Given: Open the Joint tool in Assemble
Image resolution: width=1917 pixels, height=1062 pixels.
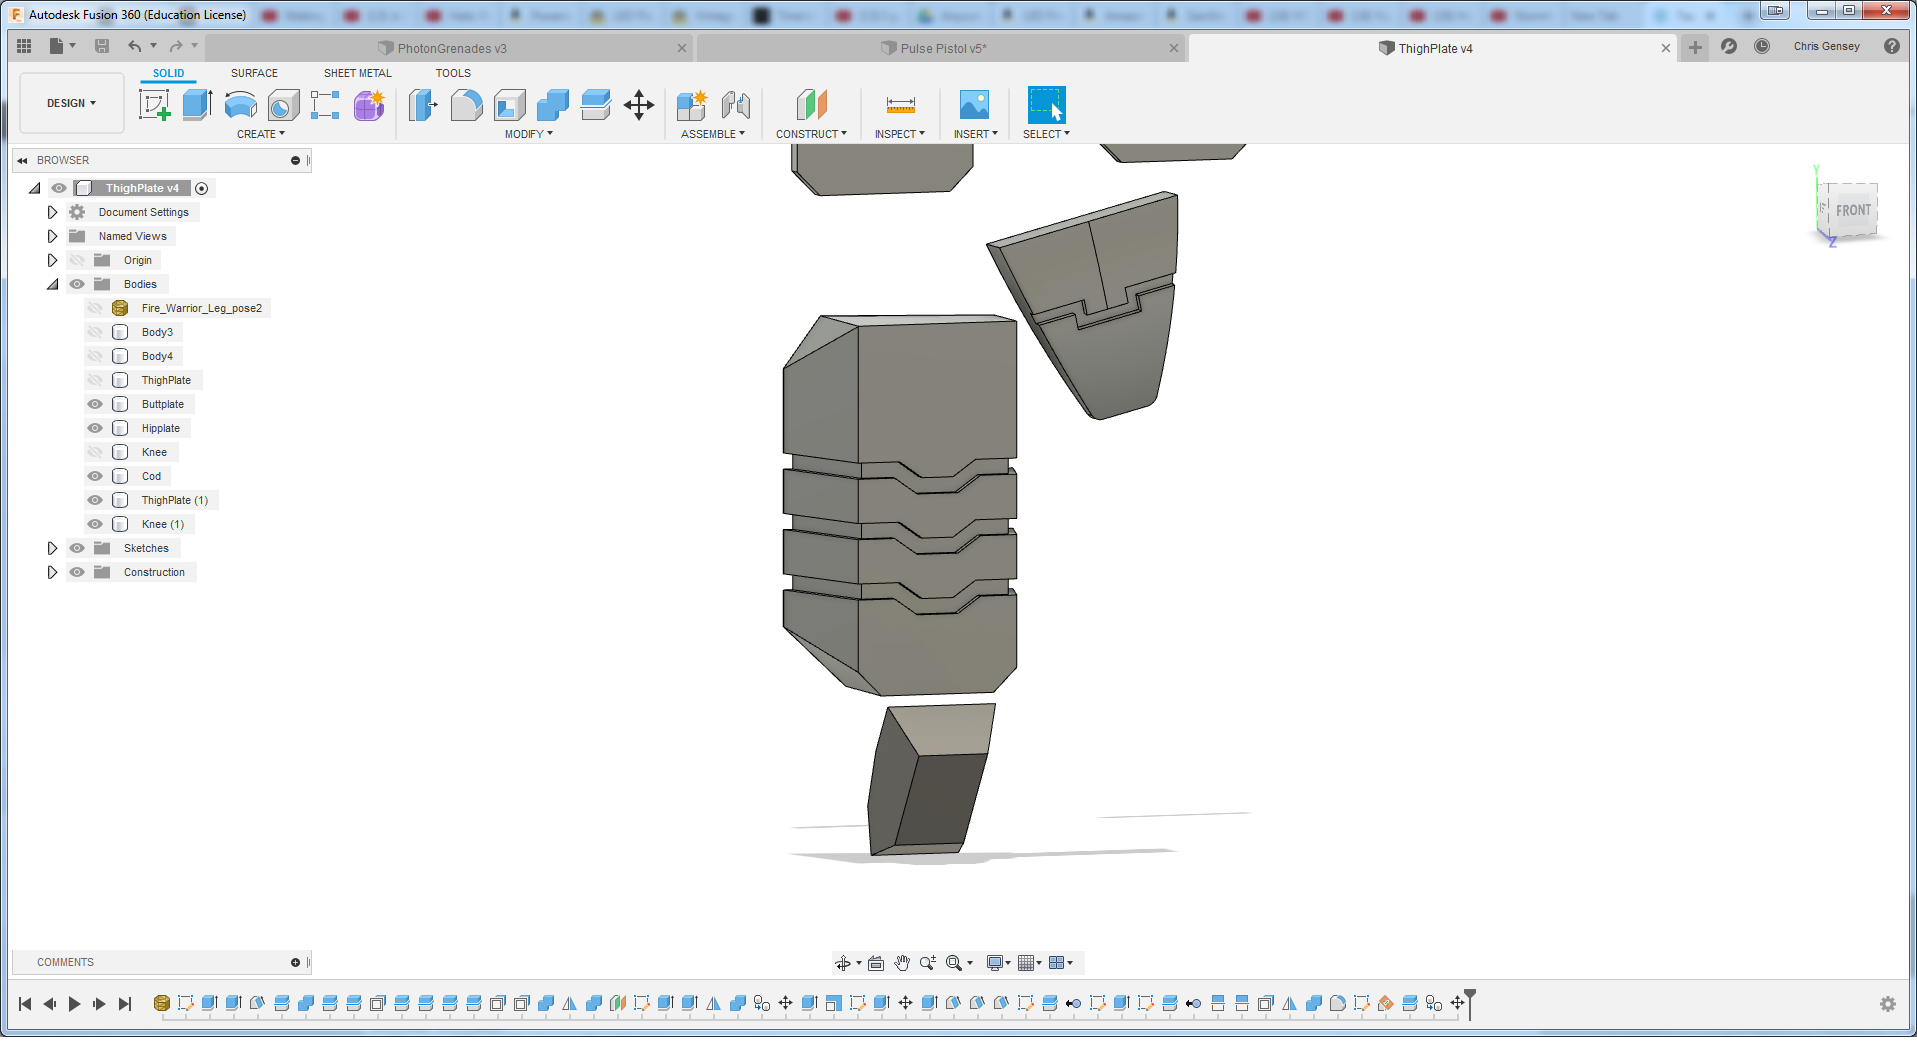Looking at the screenshot, I should coord(735,105).
